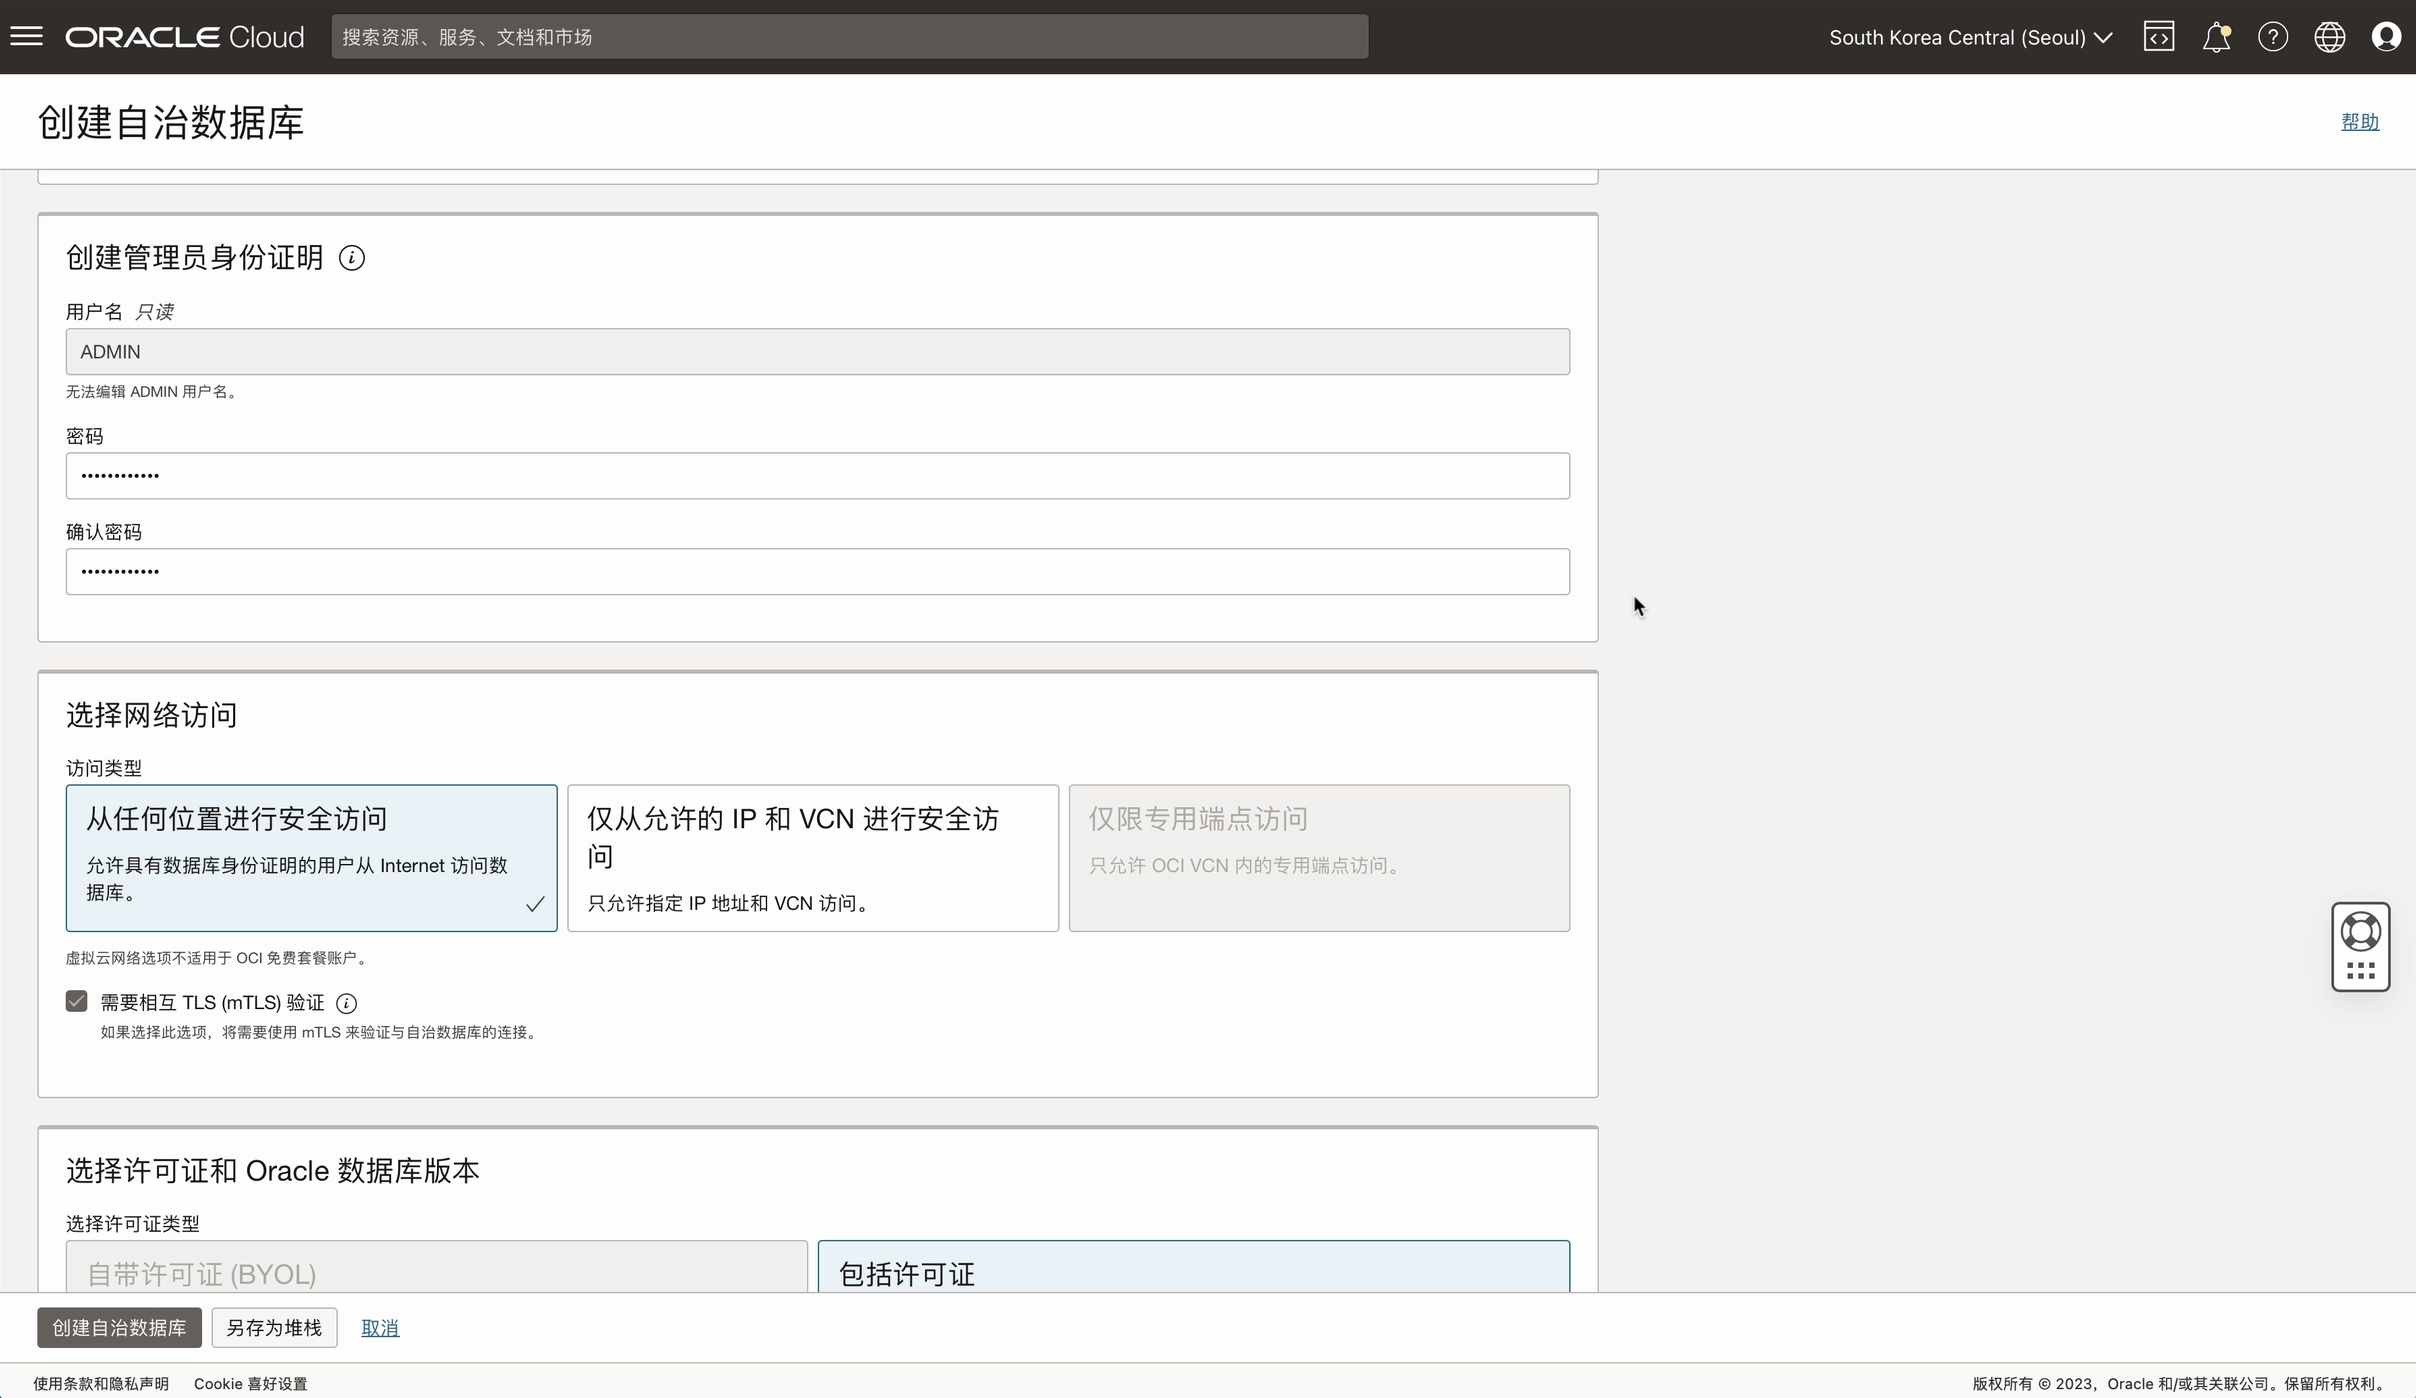The image size is (2416, 1398).
Task: Toggle the 需要相互 TLS (mTLS) 验证 checkbox
Action: coord(77,1002)
